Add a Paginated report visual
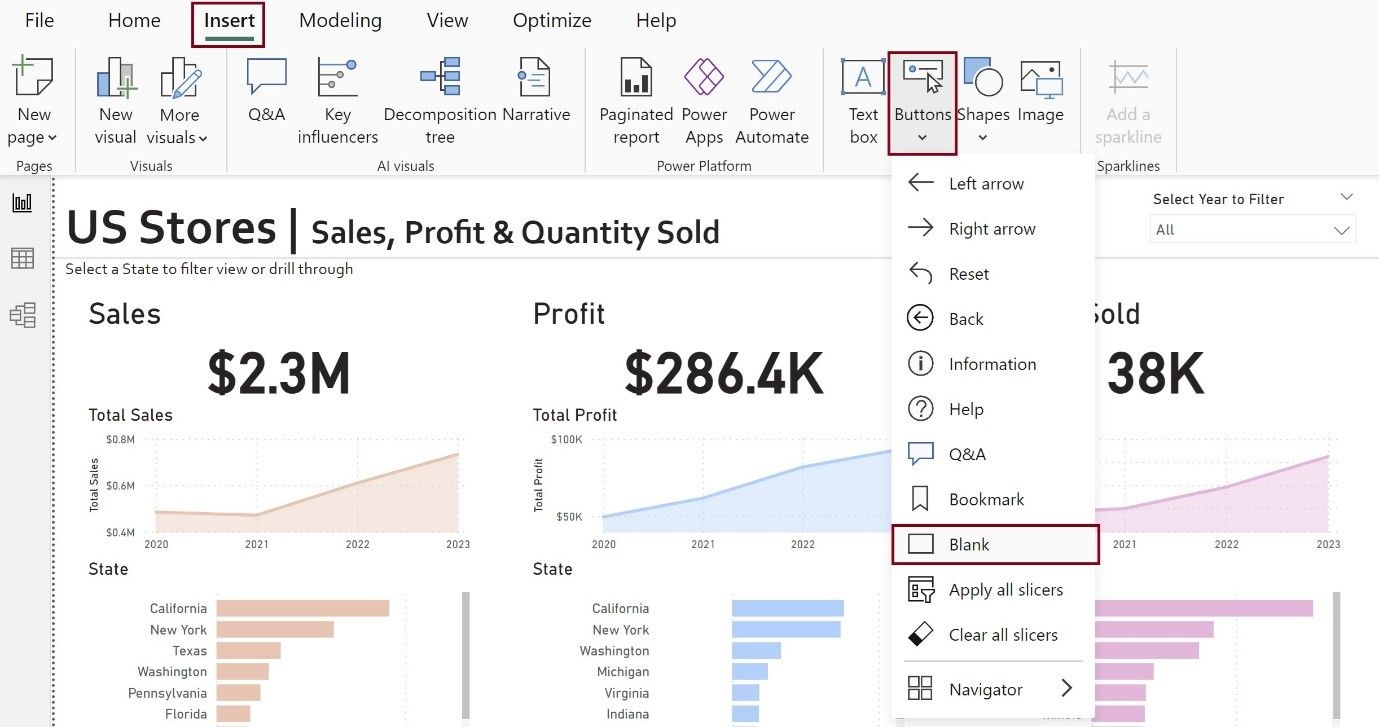This screenshot has height=727, width=1379. (x=636, y=101)
